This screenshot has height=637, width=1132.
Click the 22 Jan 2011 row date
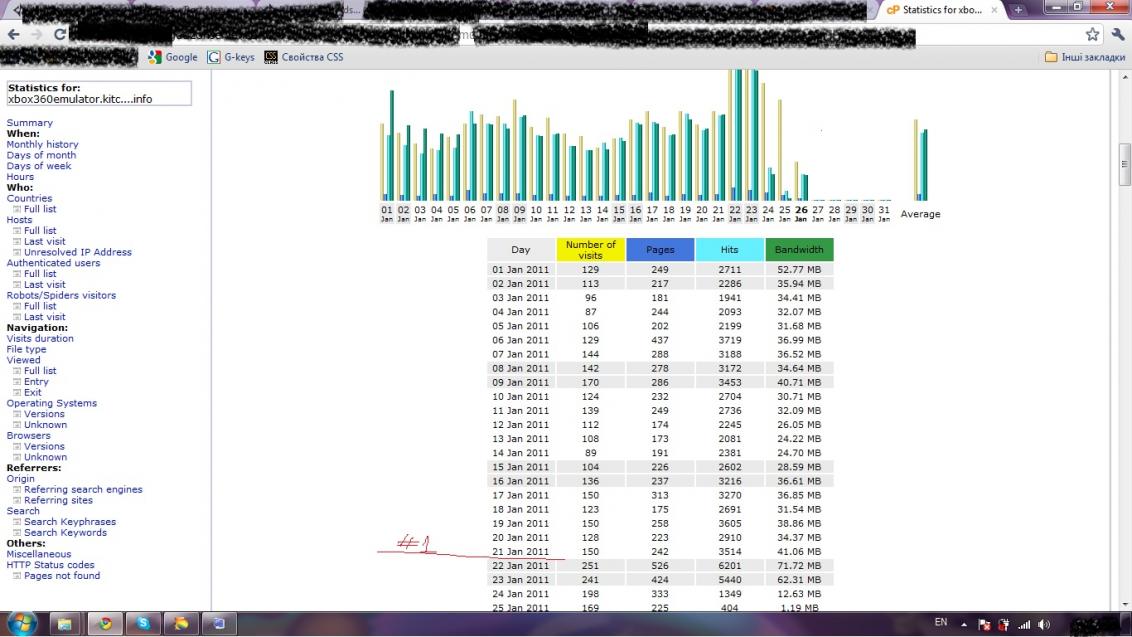521,566
